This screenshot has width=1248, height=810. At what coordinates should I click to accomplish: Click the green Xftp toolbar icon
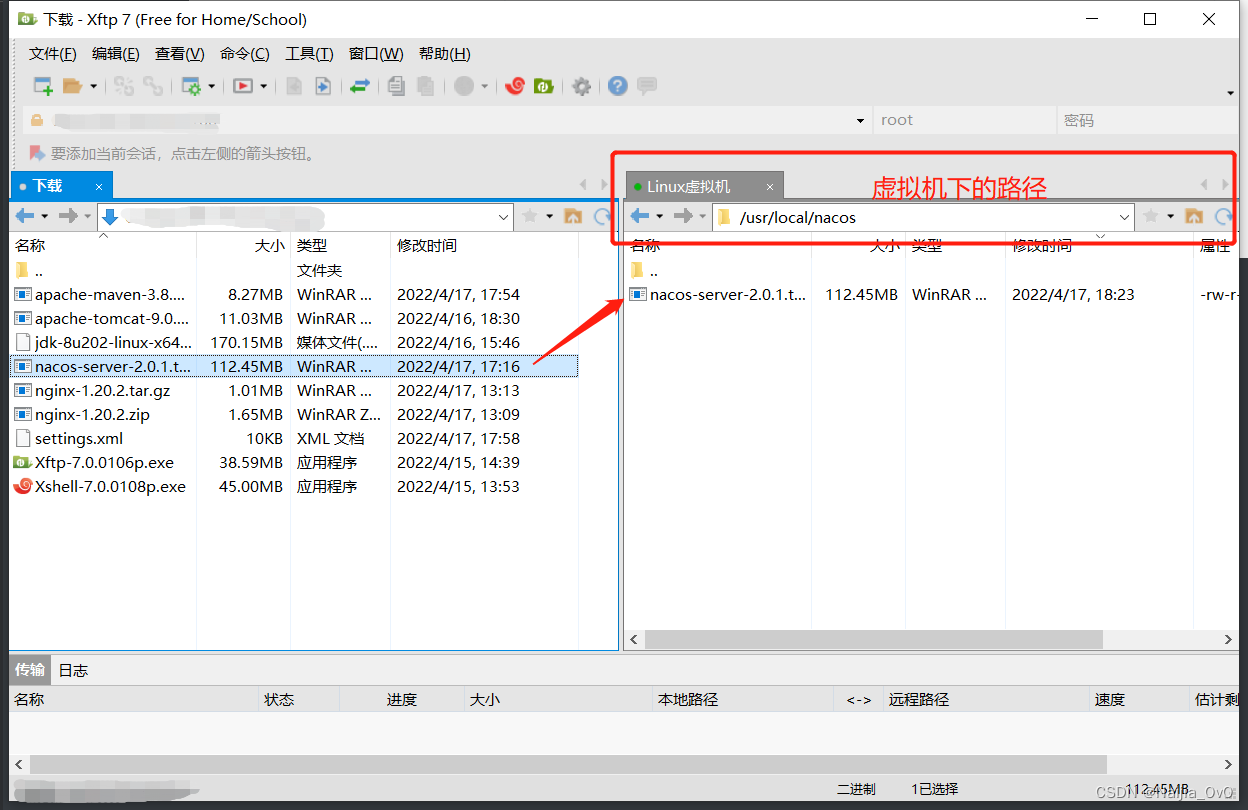(x=543, y=86)
